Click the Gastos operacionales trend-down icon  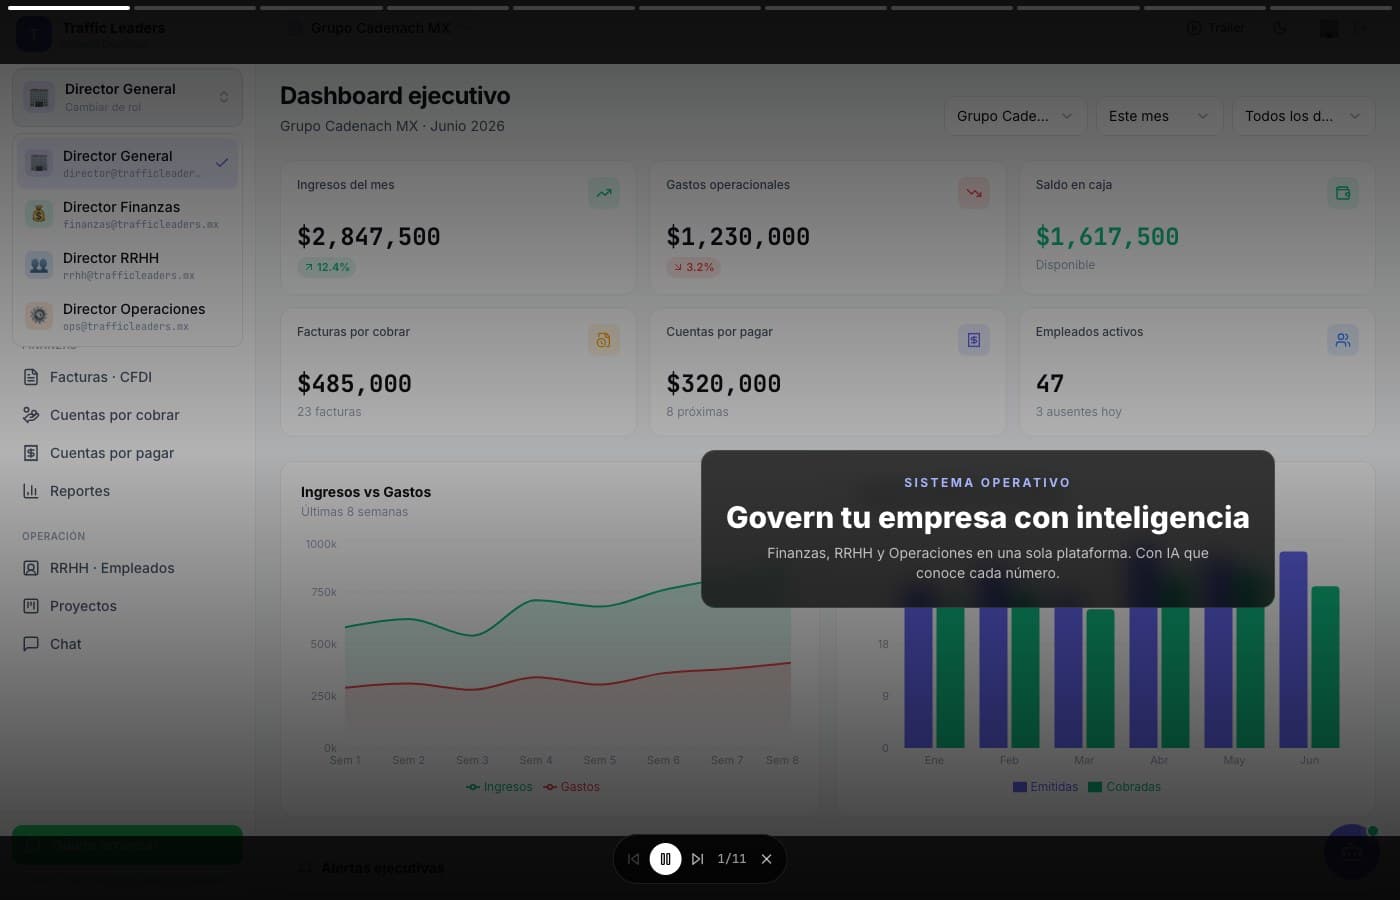coord(974,193)
